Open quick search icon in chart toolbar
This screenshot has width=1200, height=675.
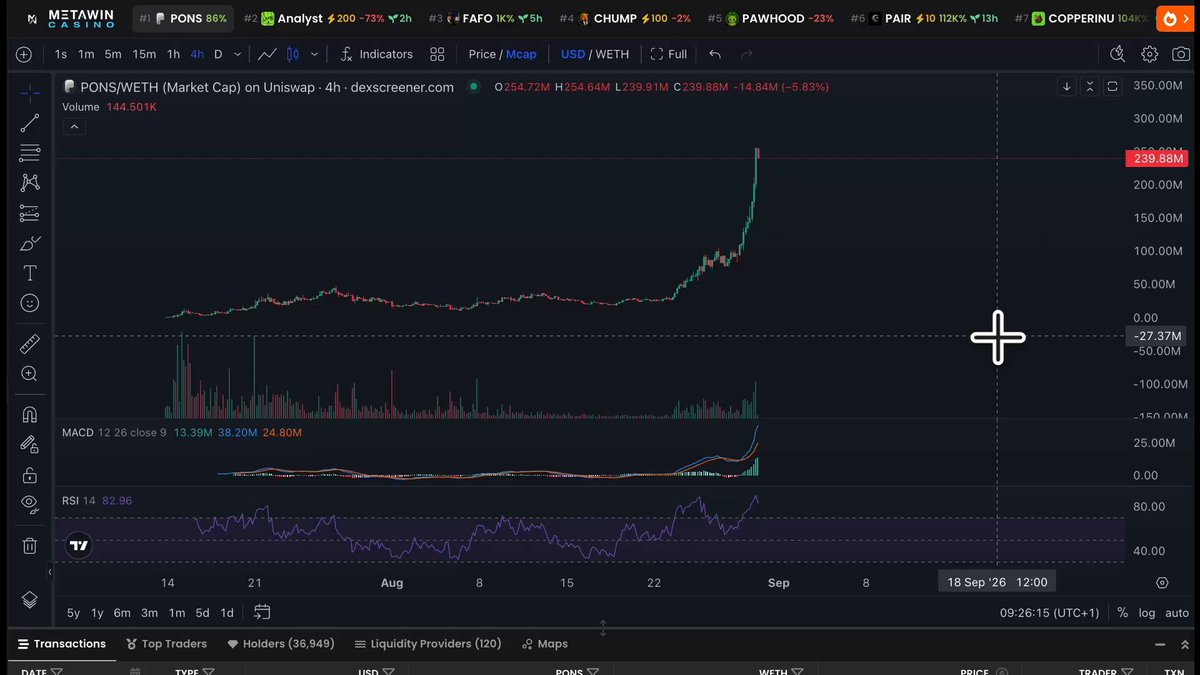pos(1118,54)
